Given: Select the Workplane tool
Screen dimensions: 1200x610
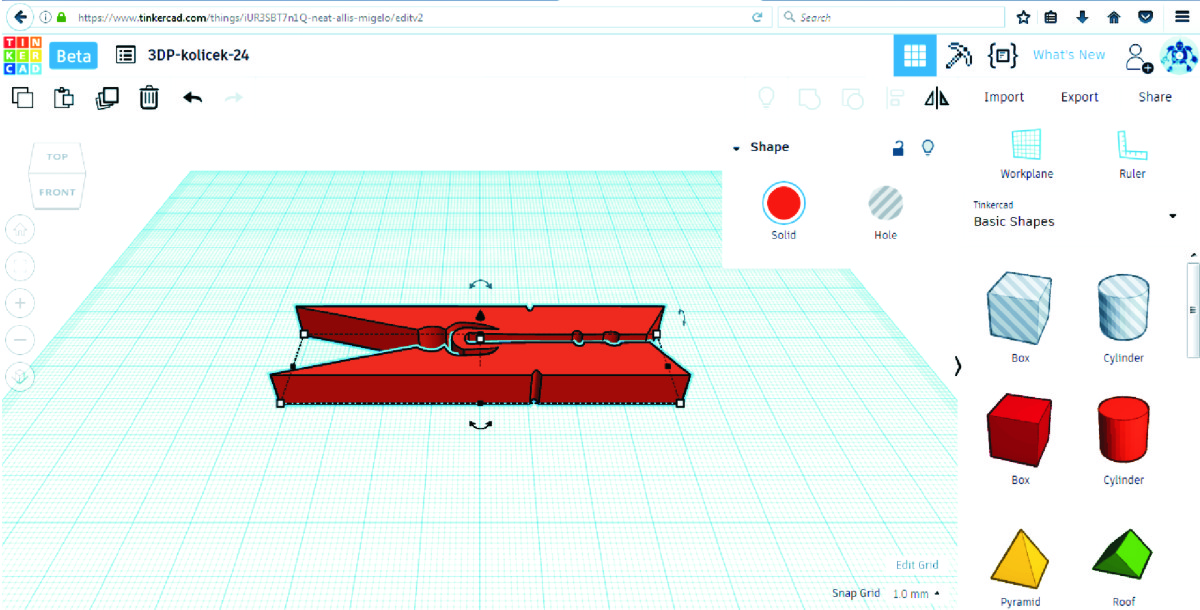Looking at the screenshot, I should click(1027, 154).
